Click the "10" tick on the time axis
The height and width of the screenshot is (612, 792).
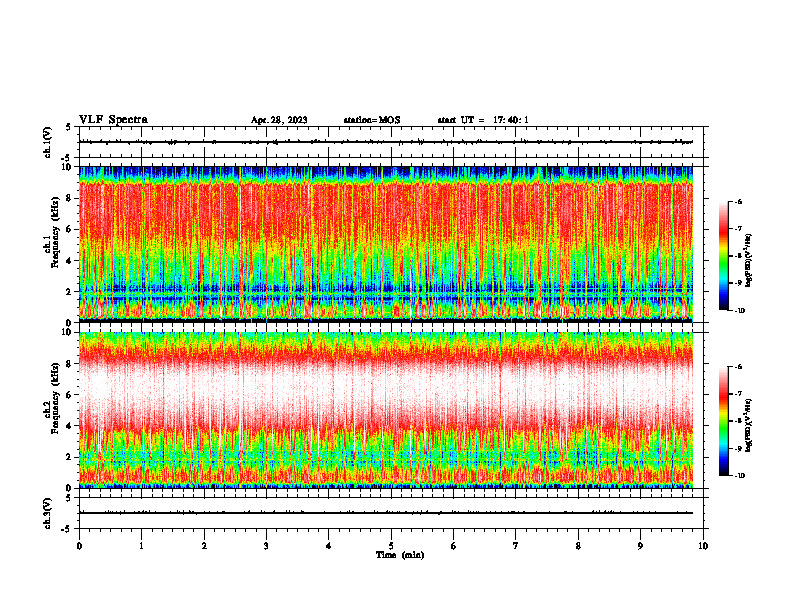click(x=703, y=546)
